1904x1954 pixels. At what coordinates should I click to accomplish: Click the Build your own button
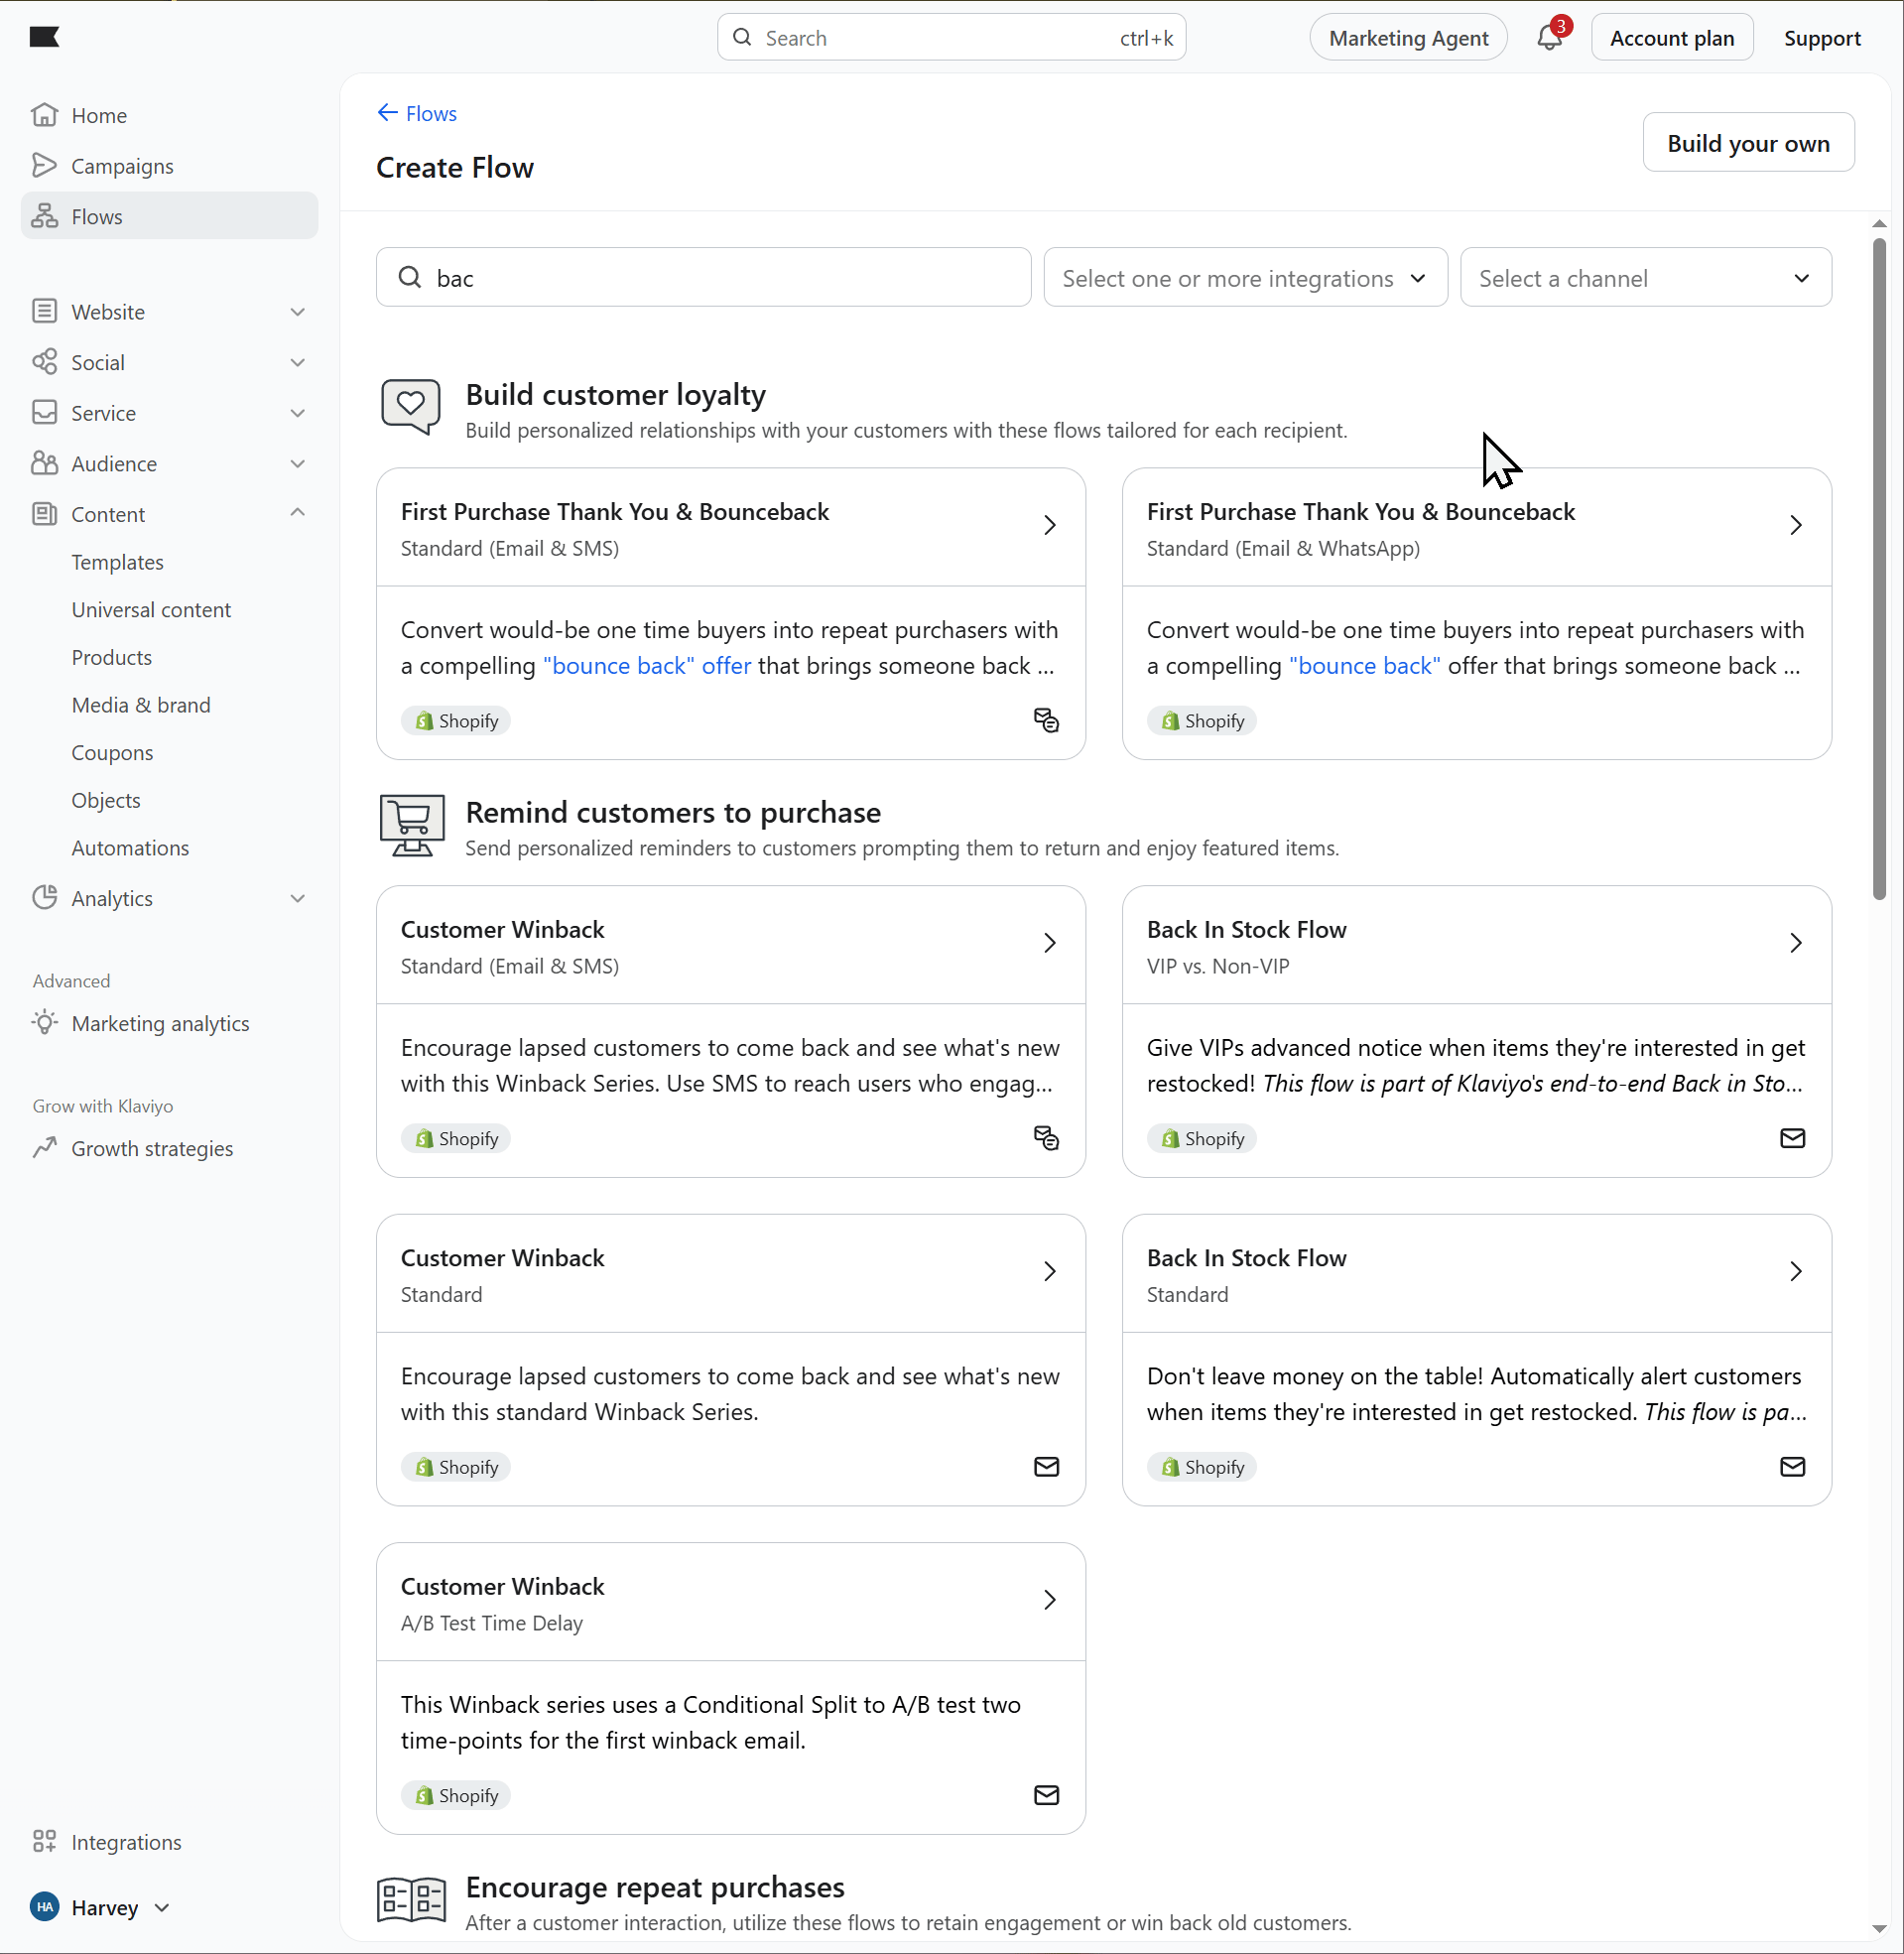(x=1748, y=142)
